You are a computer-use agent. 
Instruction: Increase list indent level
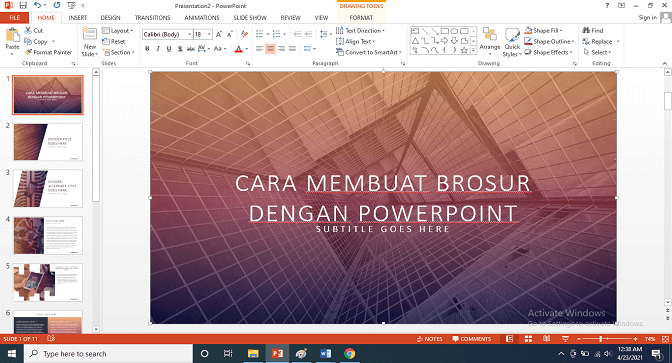pos(308,34)
